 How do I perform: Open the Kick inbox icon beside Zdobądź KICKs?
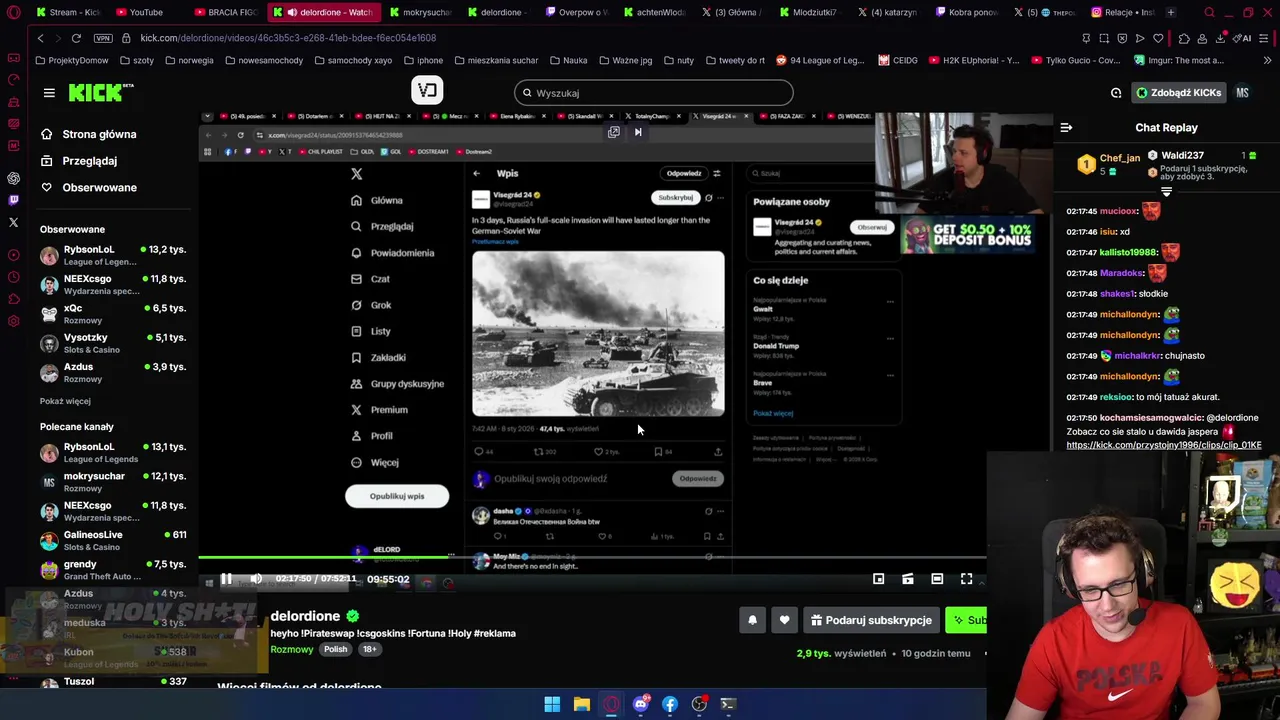tap(1116, 93)
